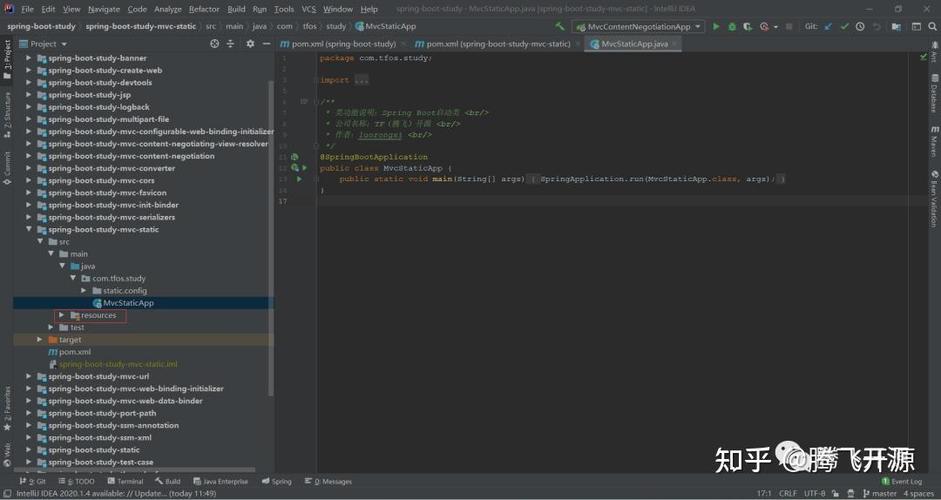941x500 pixels.
Task: Click CRLF line separator in status bar
Action: point(788,493)
